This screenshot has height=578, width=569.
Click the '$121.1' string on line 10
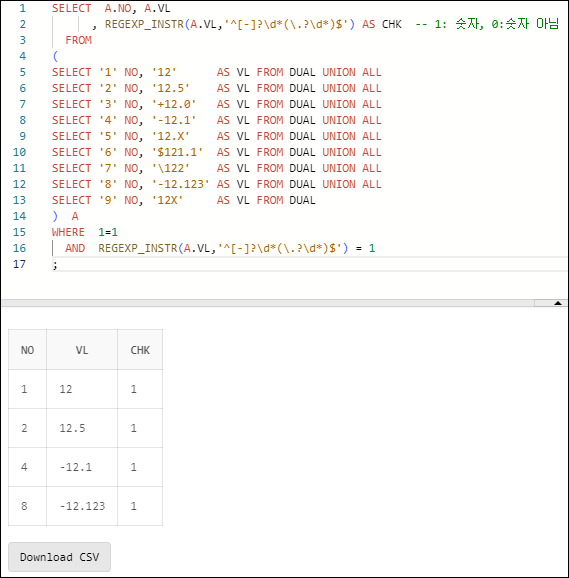[177, 152]
